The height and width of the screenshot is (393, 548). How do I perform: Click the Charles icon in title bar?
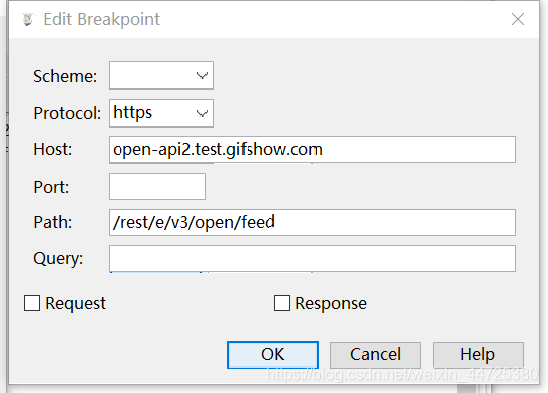[28, 19]
